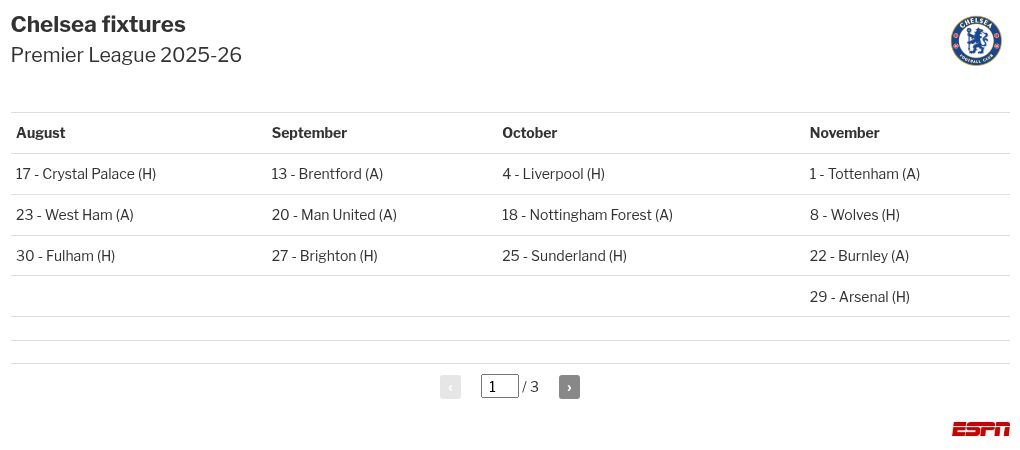The height and width of the screenshot is (450, 1020).
Task: Click the 17 - Crystal Palace (H) fixture
Action: click(86, 174)
